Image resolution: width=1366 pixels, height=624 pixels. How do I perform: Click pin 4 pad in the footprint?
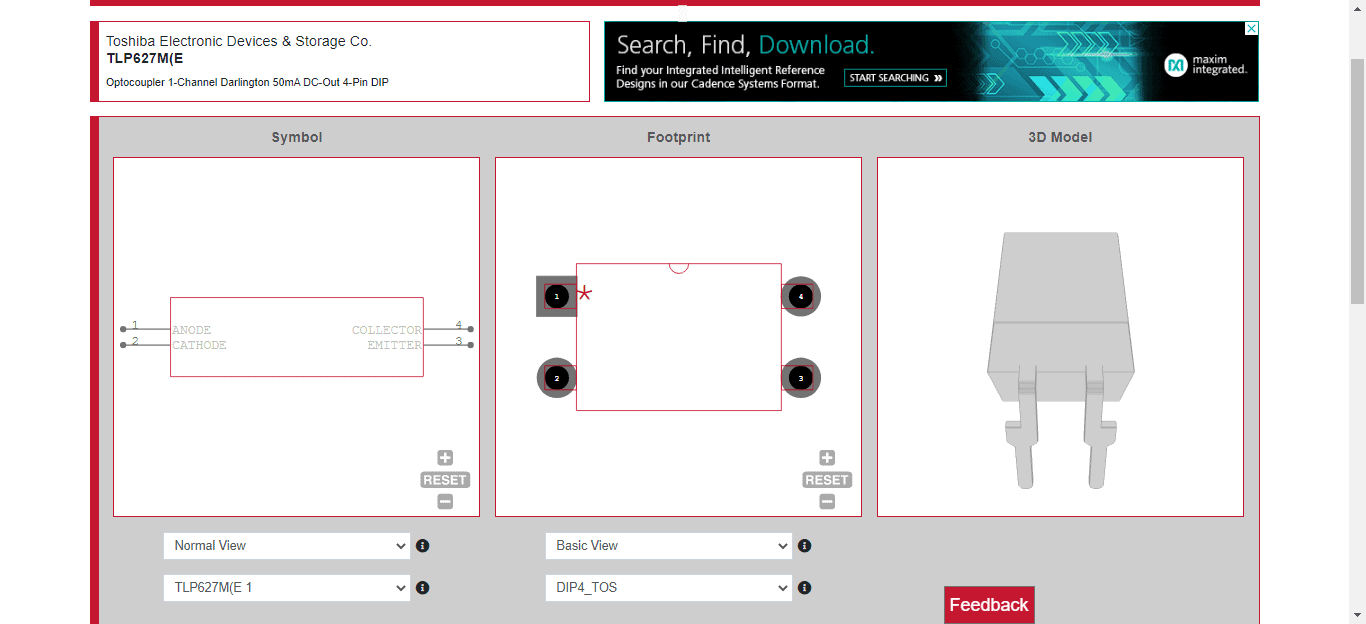click(x=801, y=296)
